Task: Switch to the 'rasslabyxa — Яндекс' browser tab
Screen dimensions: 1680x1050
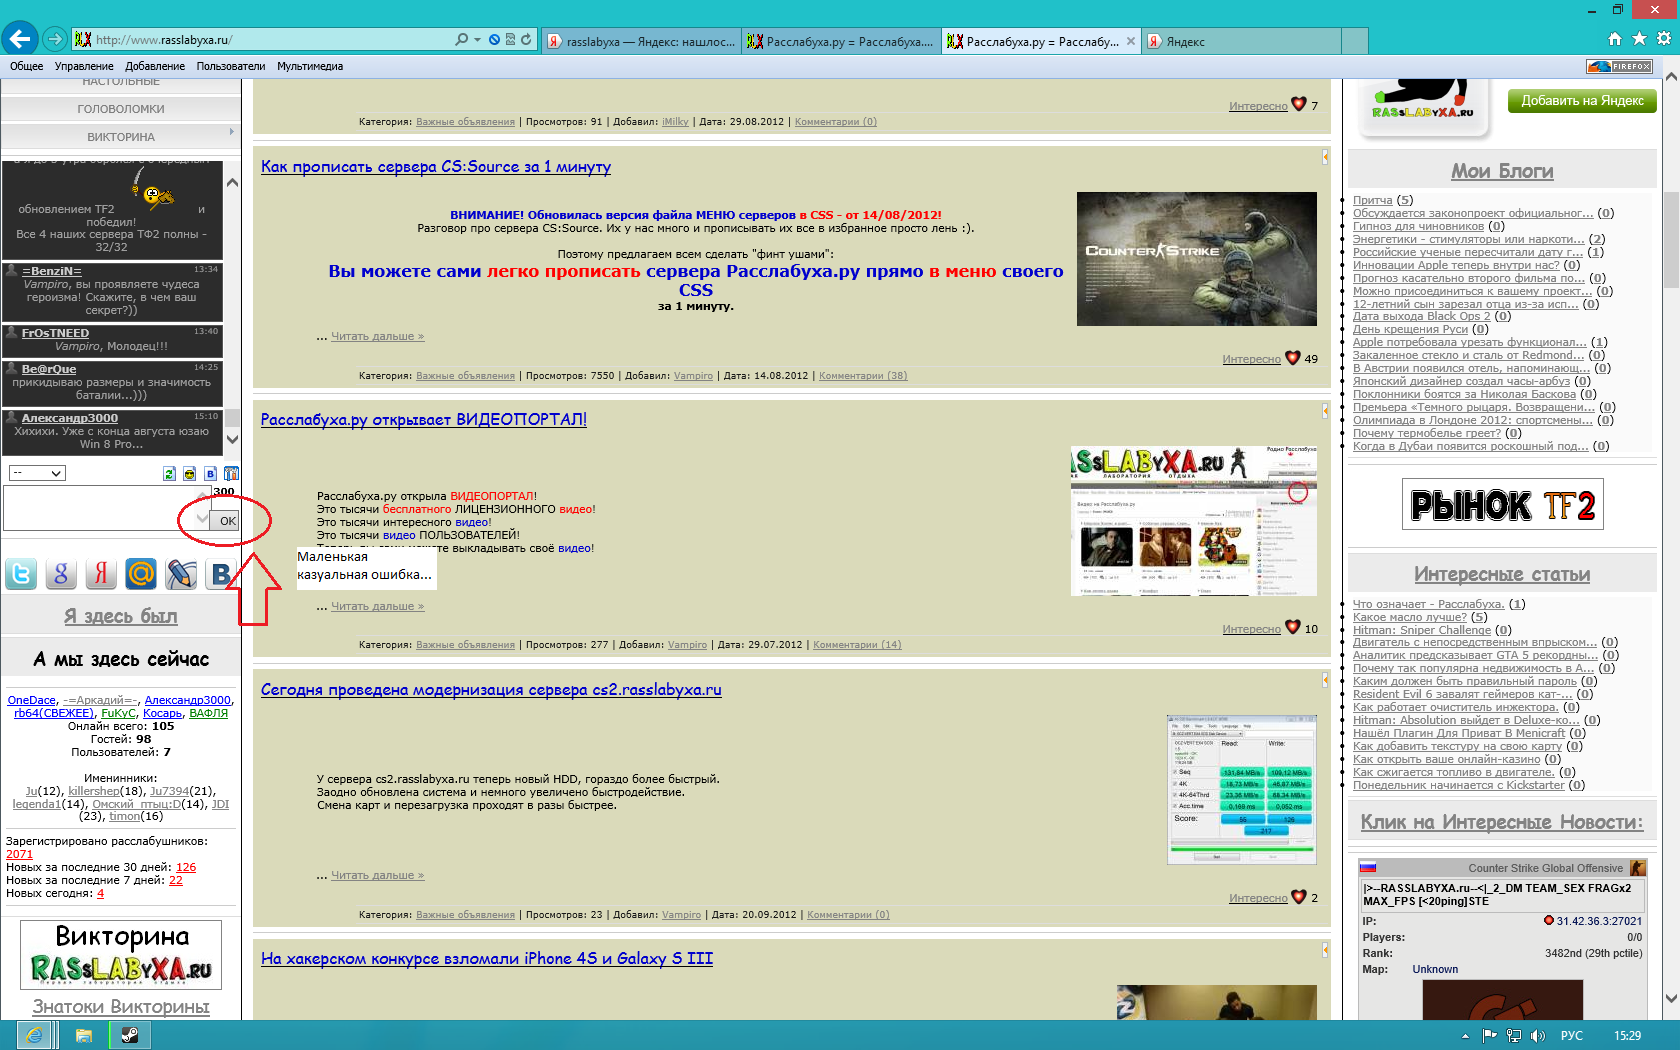Action: pos(641,41)
